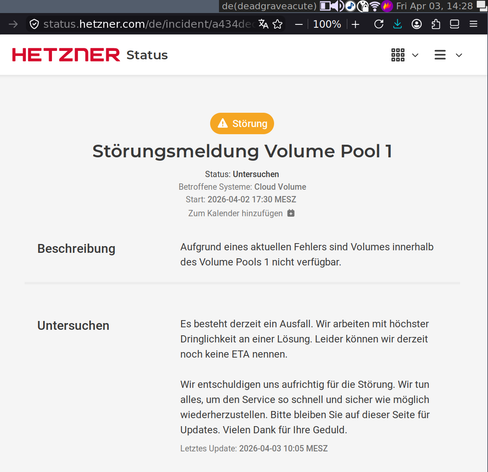Image resolution: width=488 pixels, height=472 pixels.
Task: Click the orange Störung badge
Action: click(242, 123)
